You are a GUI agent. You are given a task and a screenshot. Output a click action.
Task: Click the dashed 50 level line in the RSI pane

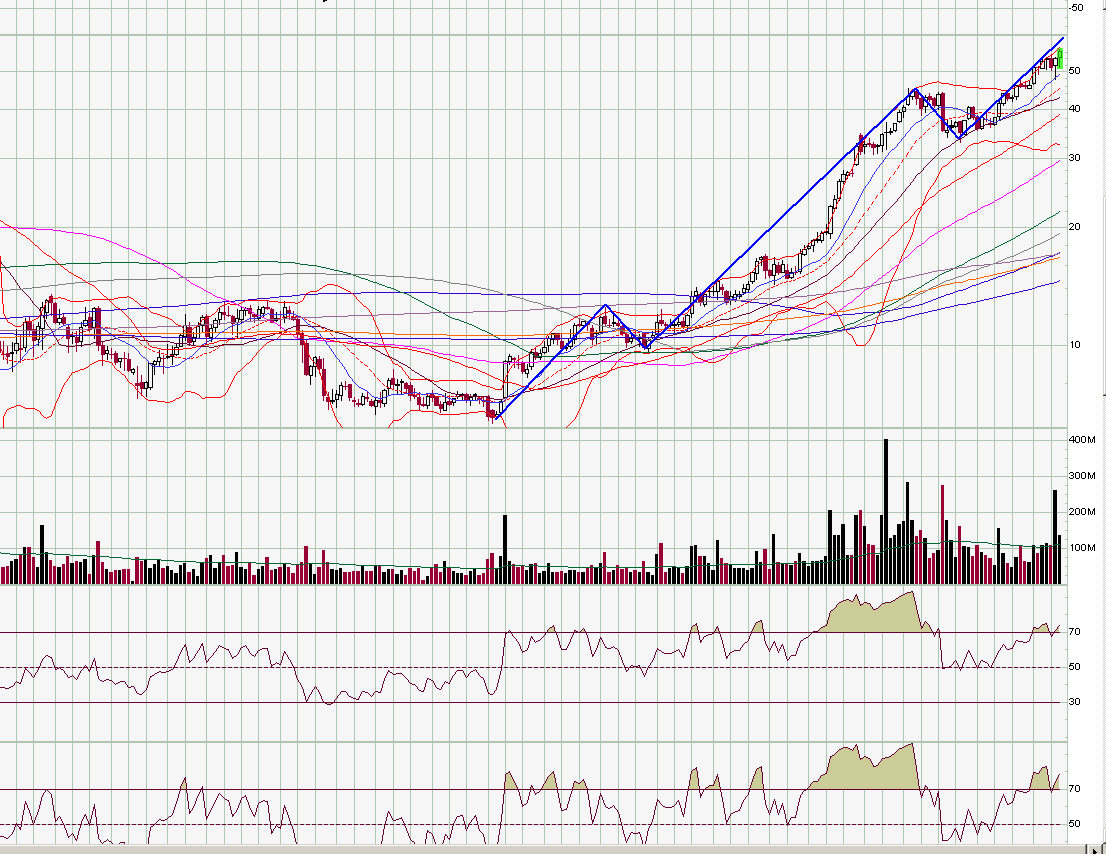coord(300,666)
